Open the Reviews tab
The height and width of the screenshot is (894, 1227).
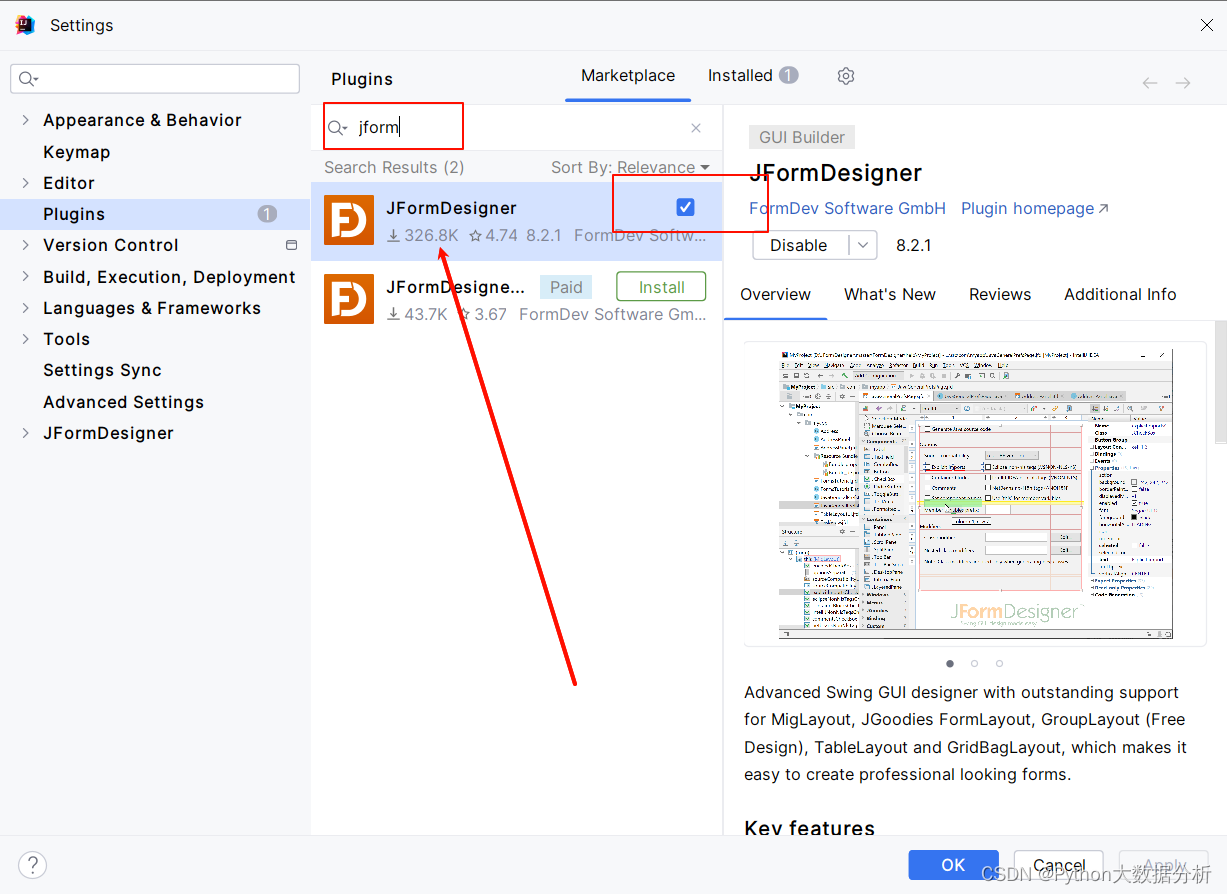1000,295
